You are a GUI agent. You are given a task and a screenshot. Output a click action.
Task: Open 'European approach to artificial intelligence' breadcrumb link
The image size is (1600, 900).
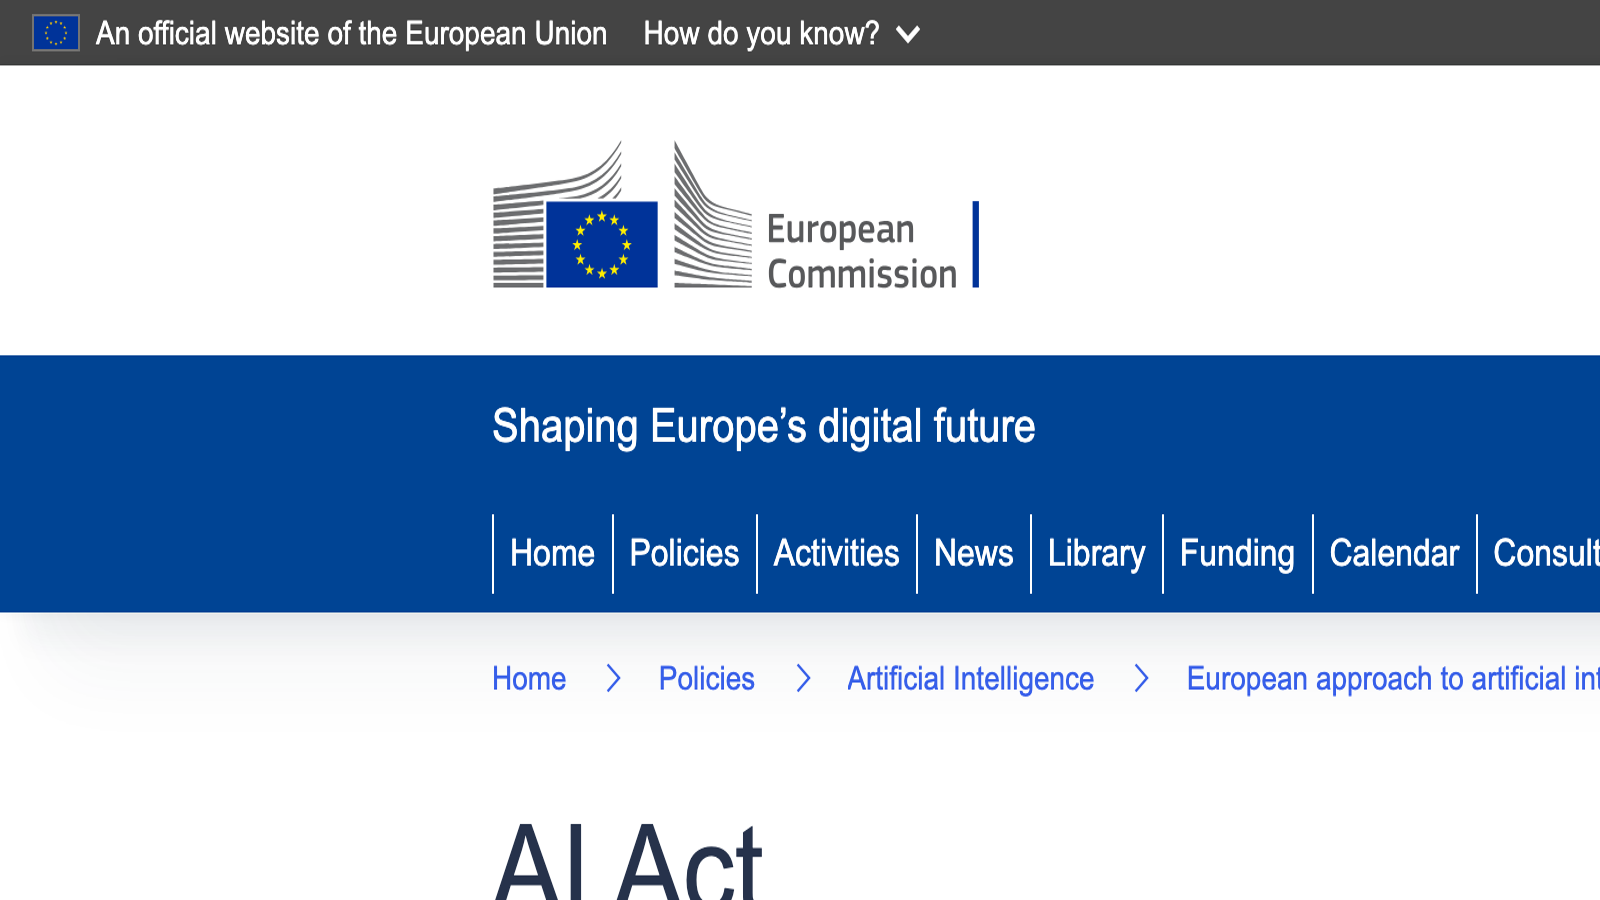point(1390,679)
